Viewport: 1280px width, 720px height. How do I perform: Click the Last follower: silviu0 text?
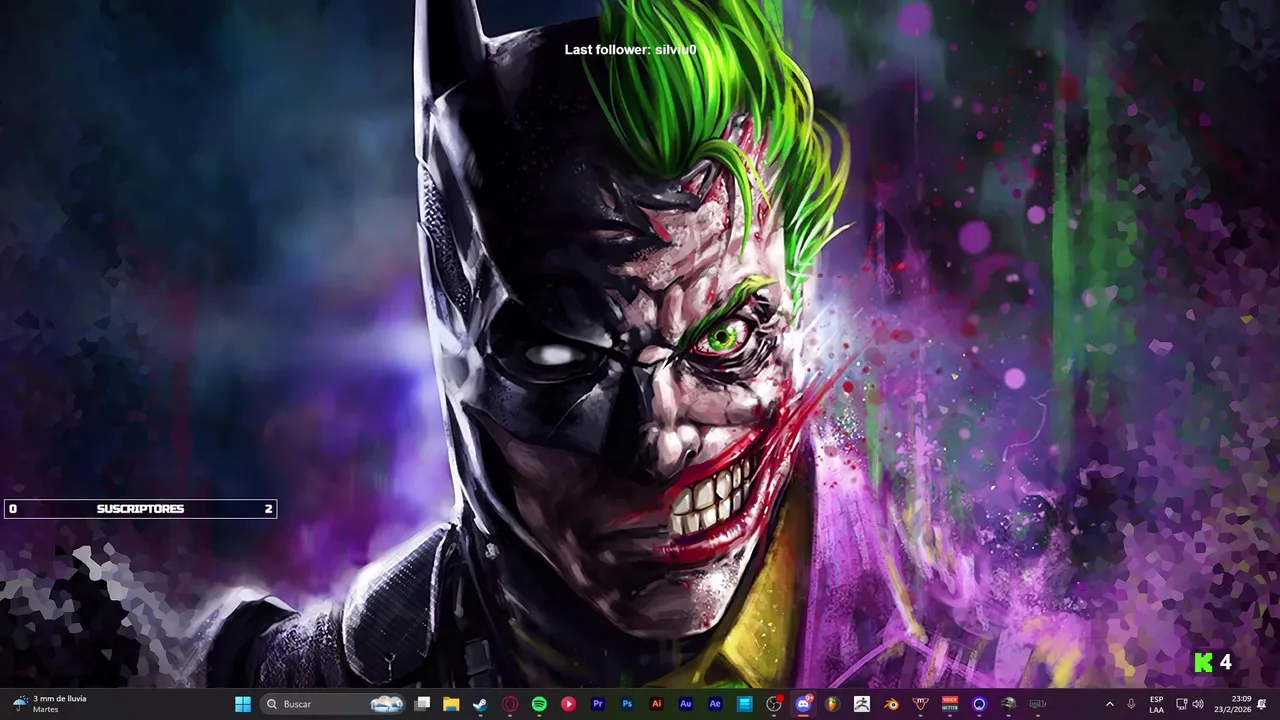click(630, 50)
